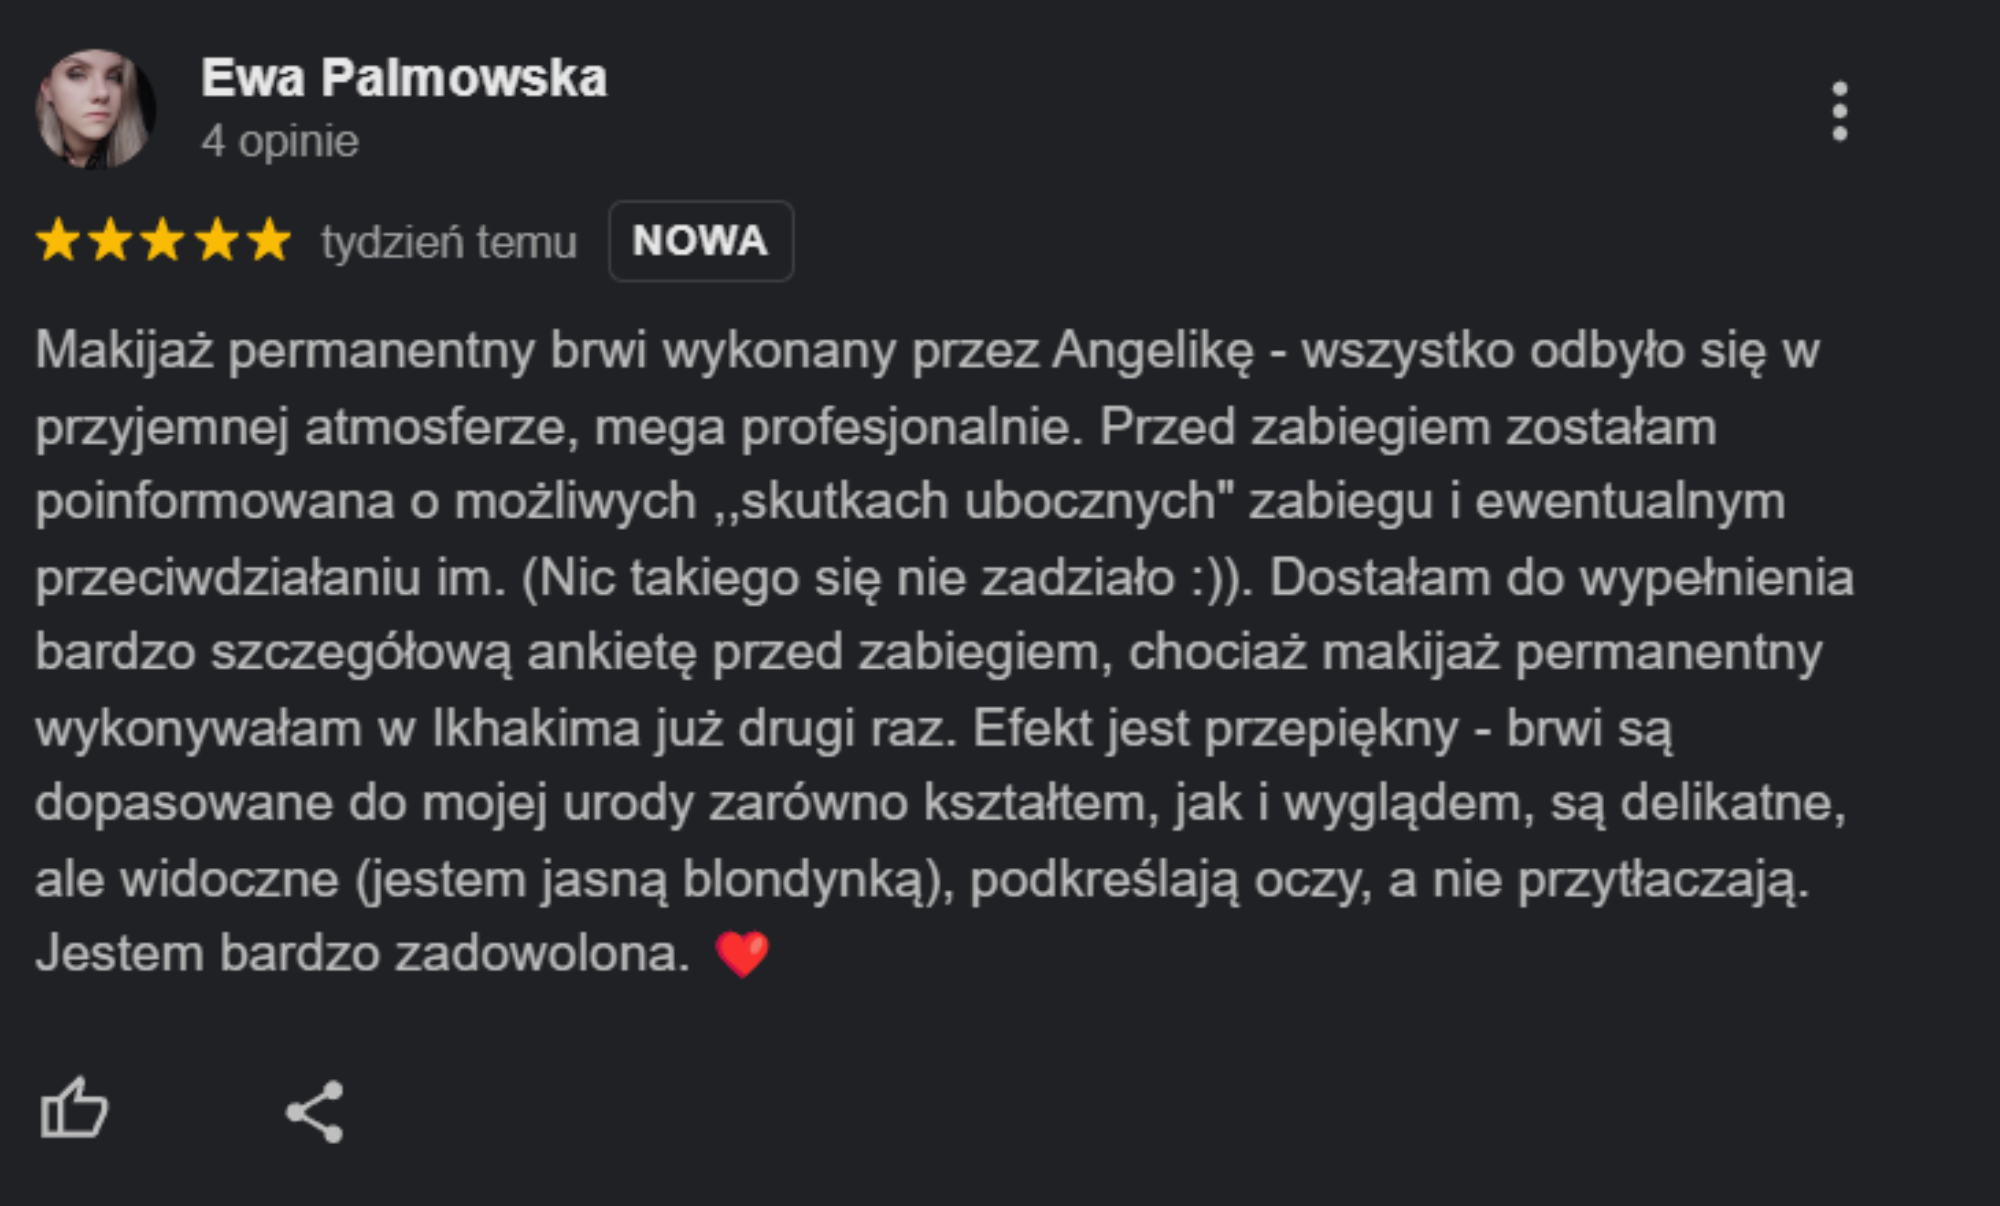2000x1206 pixels.
Task: Click the third yellow rating star
Action: pyautogui.click(x=164, y=241)
